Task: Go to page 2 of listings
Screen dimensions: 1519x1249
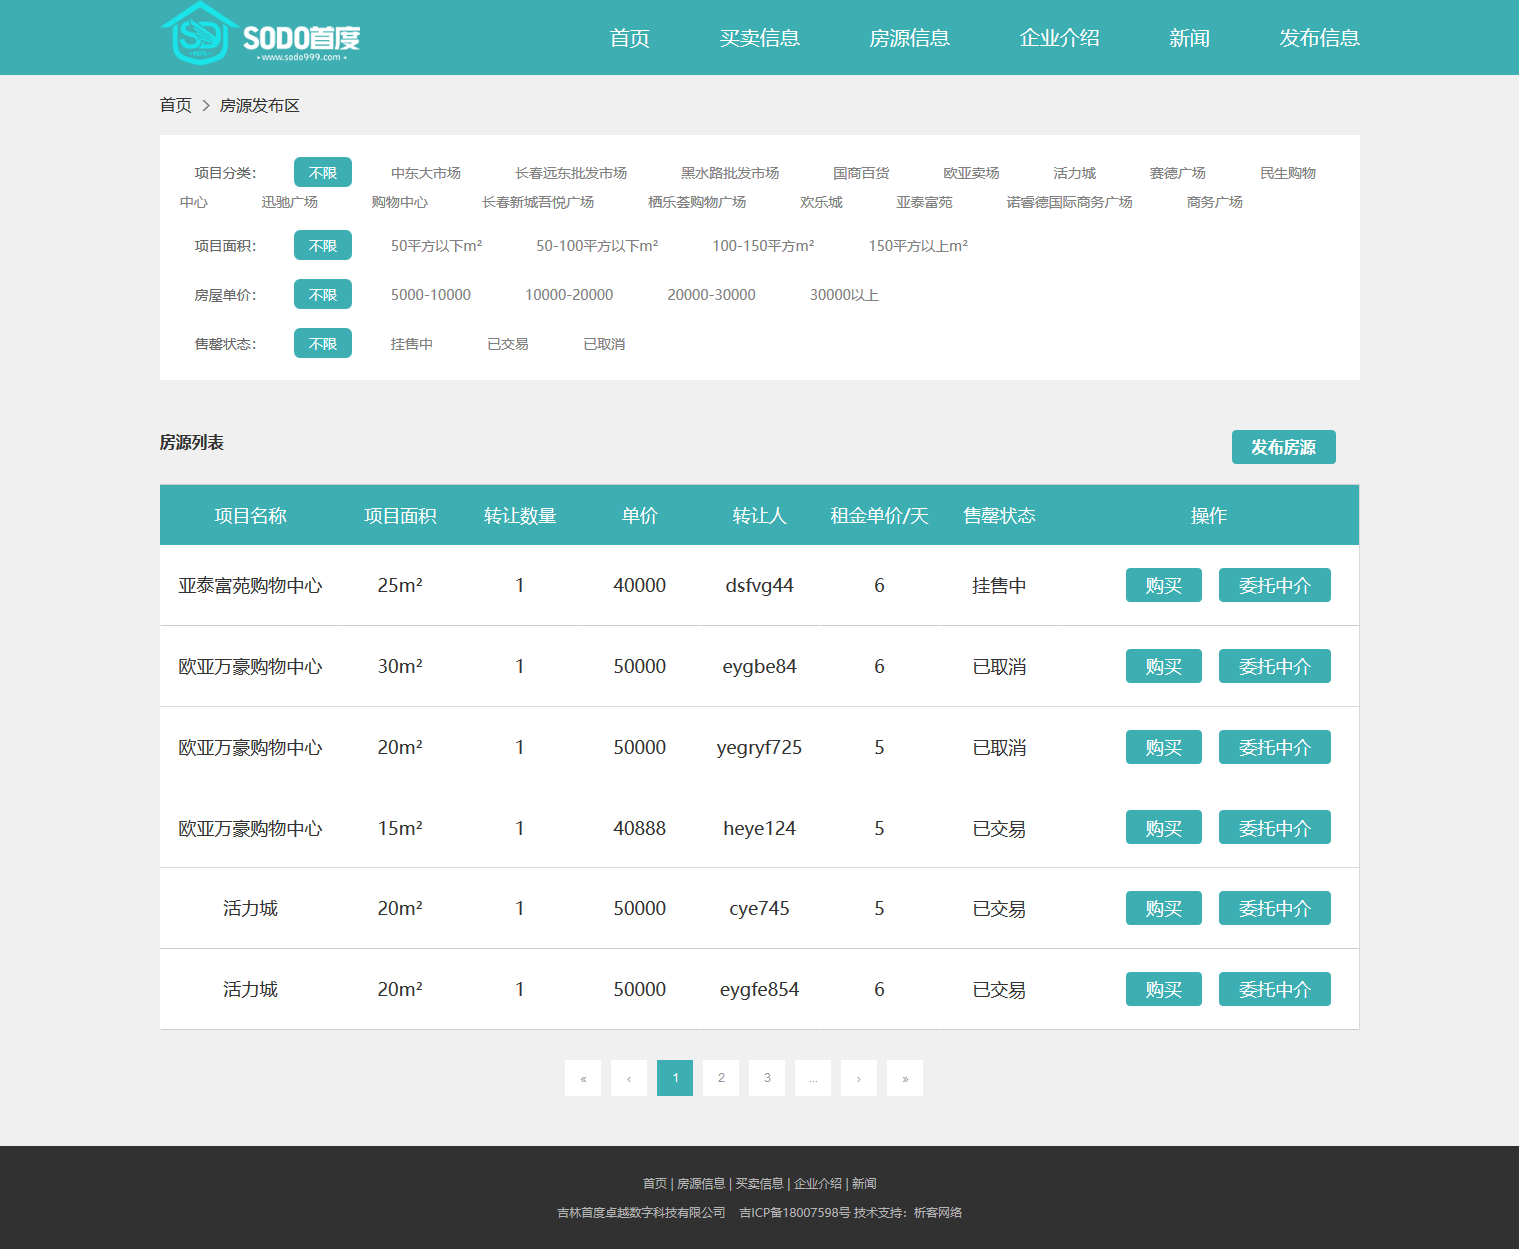Action: (721, 1078)
